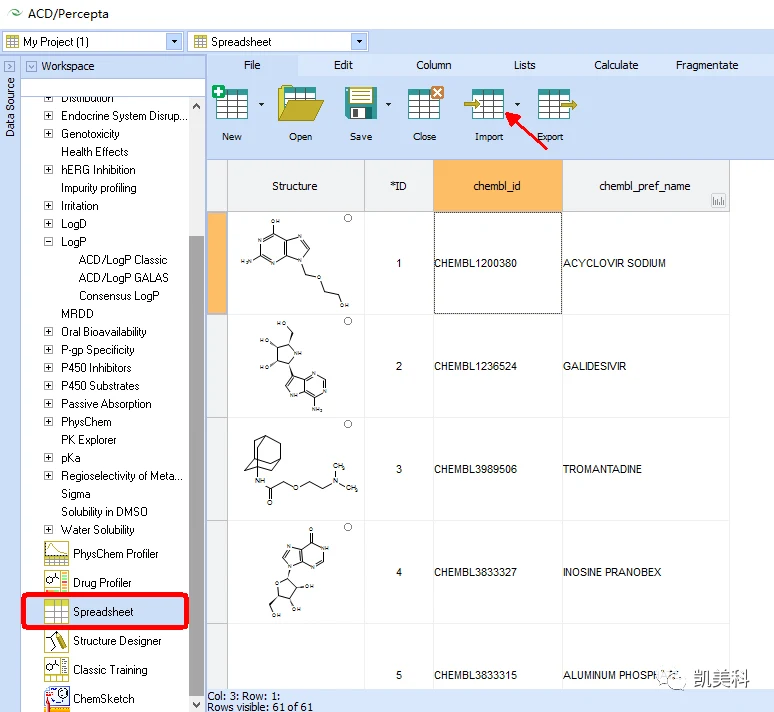Viewport: 774px width, 712px height.
Task: Click the Export table icon
Action: (x=557, y=104)
